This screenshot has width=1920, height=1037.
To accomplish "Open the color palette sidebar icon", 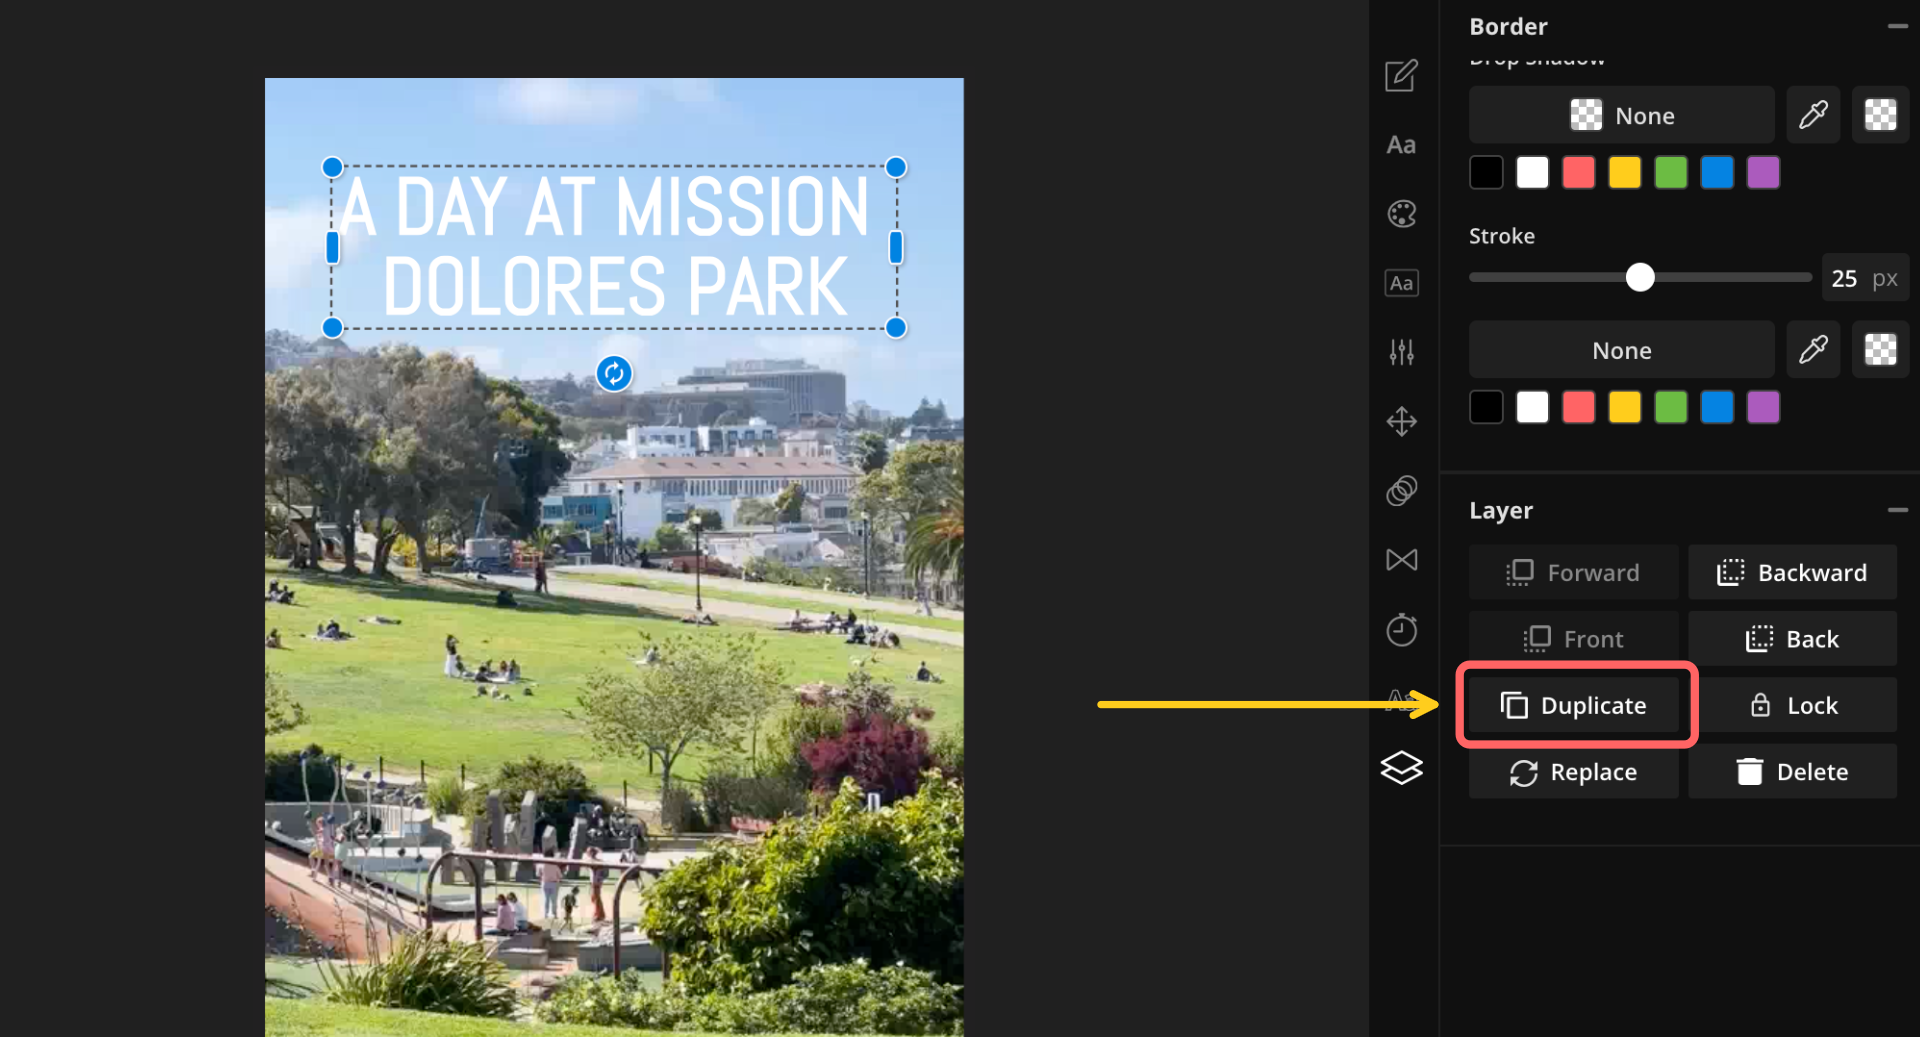I will [x=1401, y=214].
